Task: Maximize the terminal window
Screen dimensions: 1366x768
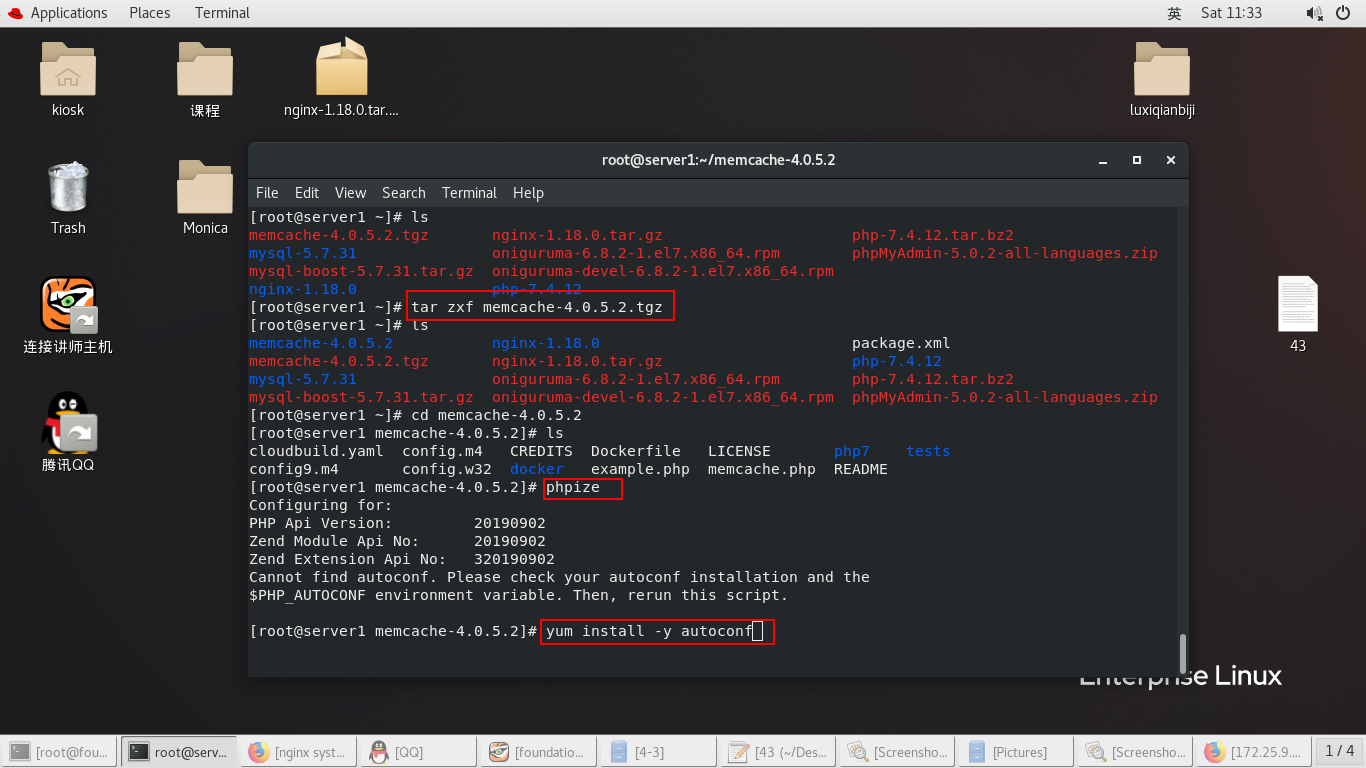Action: pyautogui.click(x=1137, y=160)
